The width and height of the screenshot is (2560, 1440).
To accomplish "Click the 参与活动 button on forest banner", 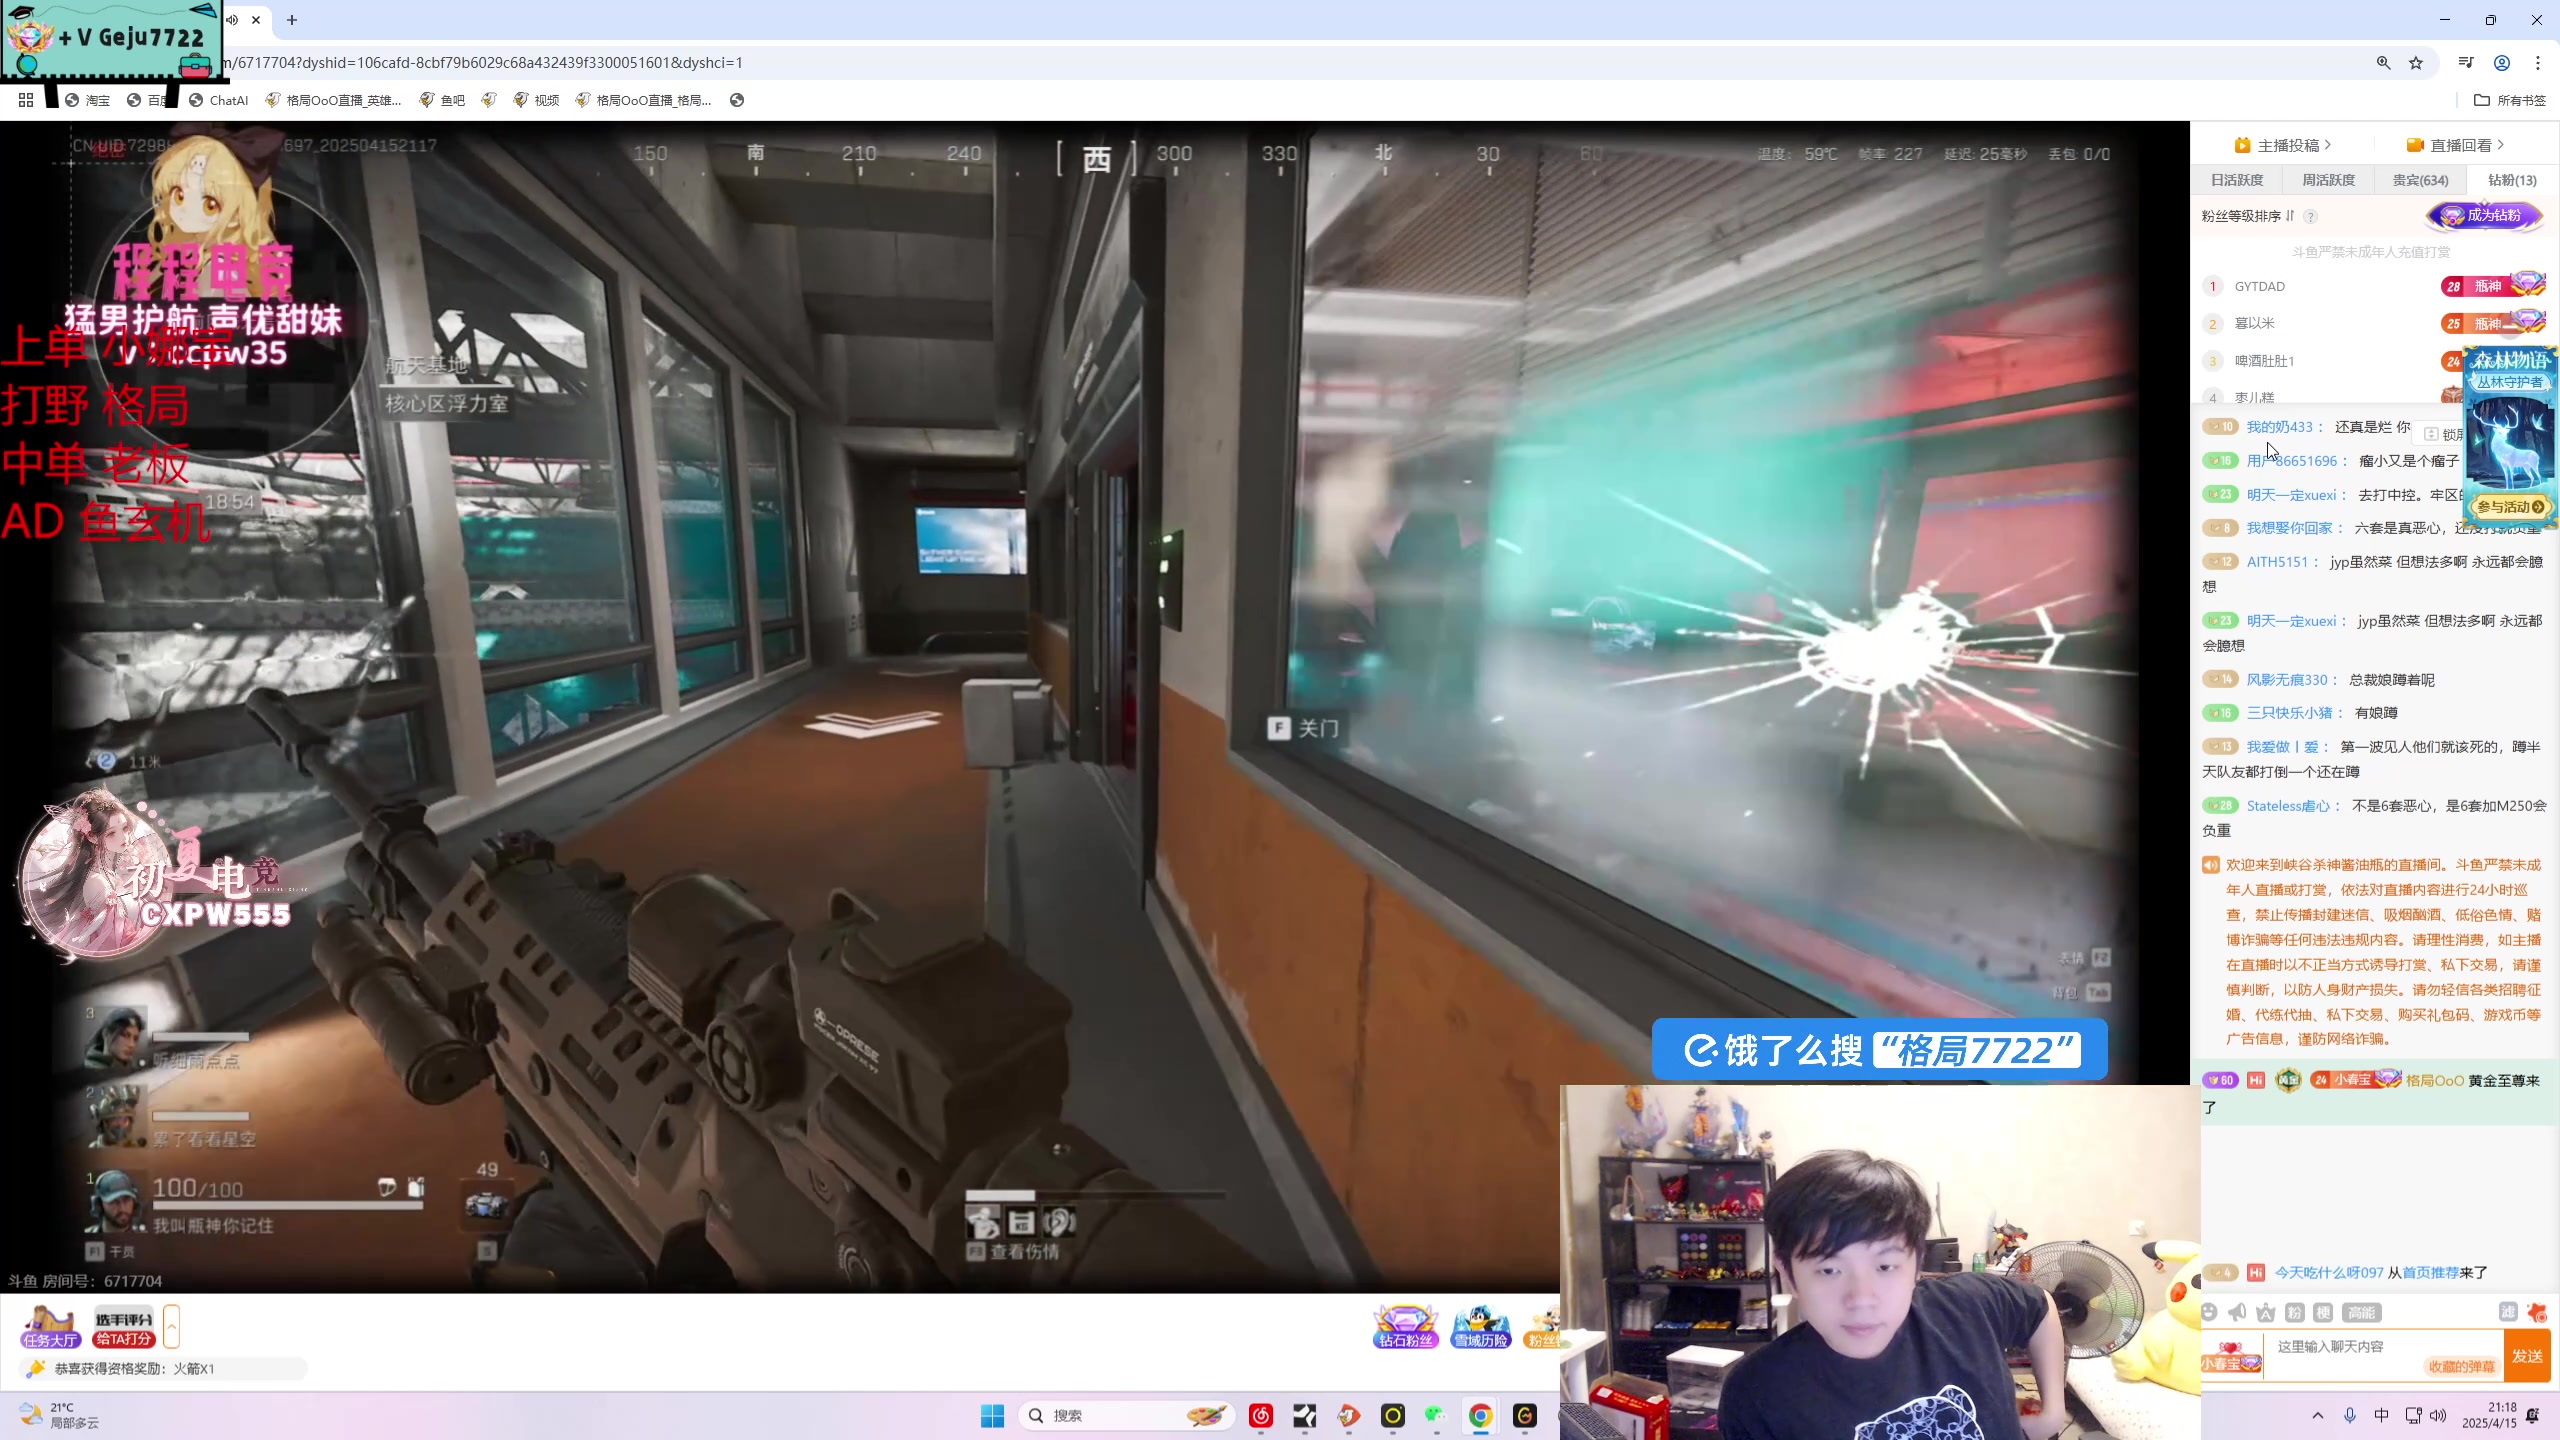I will [x=2510, y=507].
